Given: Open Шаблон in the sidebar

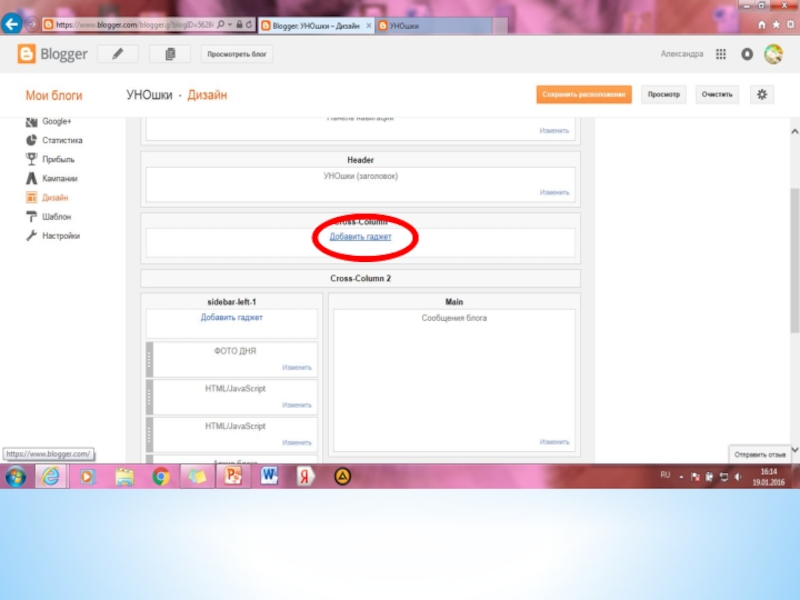Looking at the screenshot, I should tap(56, 217).
